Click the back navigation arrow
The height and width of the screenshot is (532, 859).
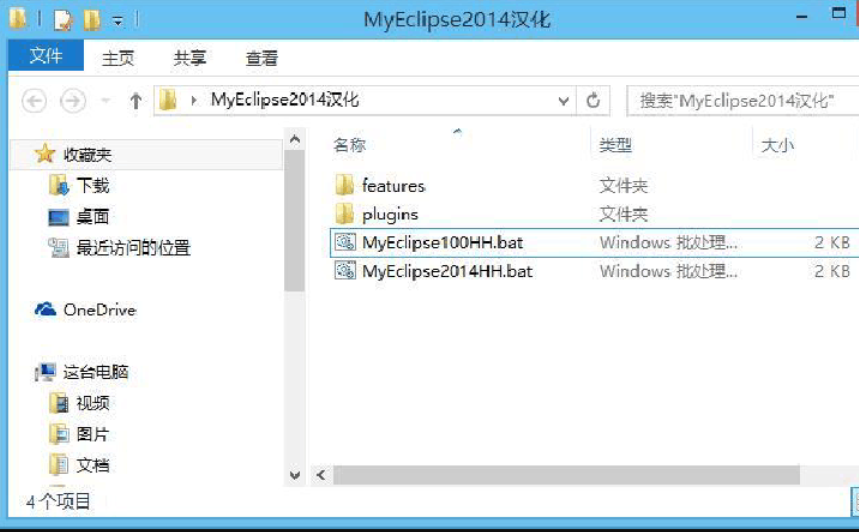(x=34, y=101)
